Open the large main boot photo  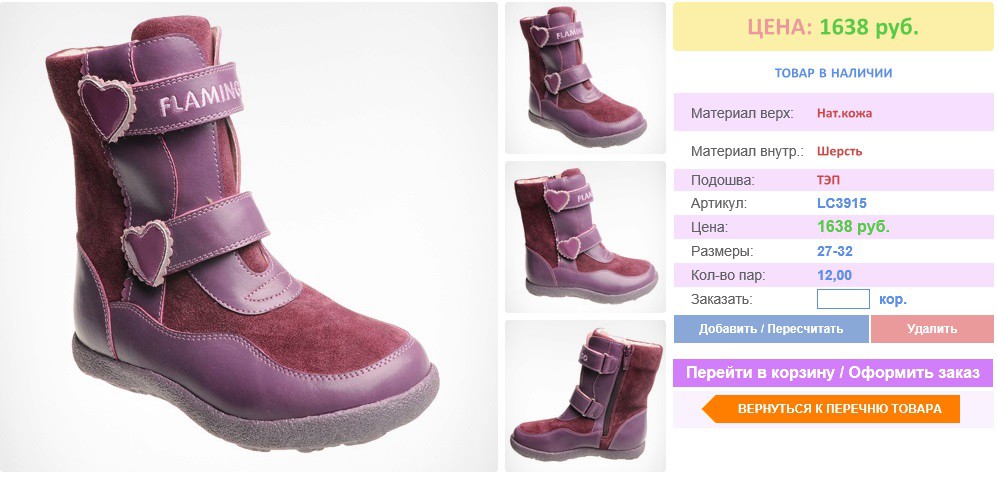[249, 237]
